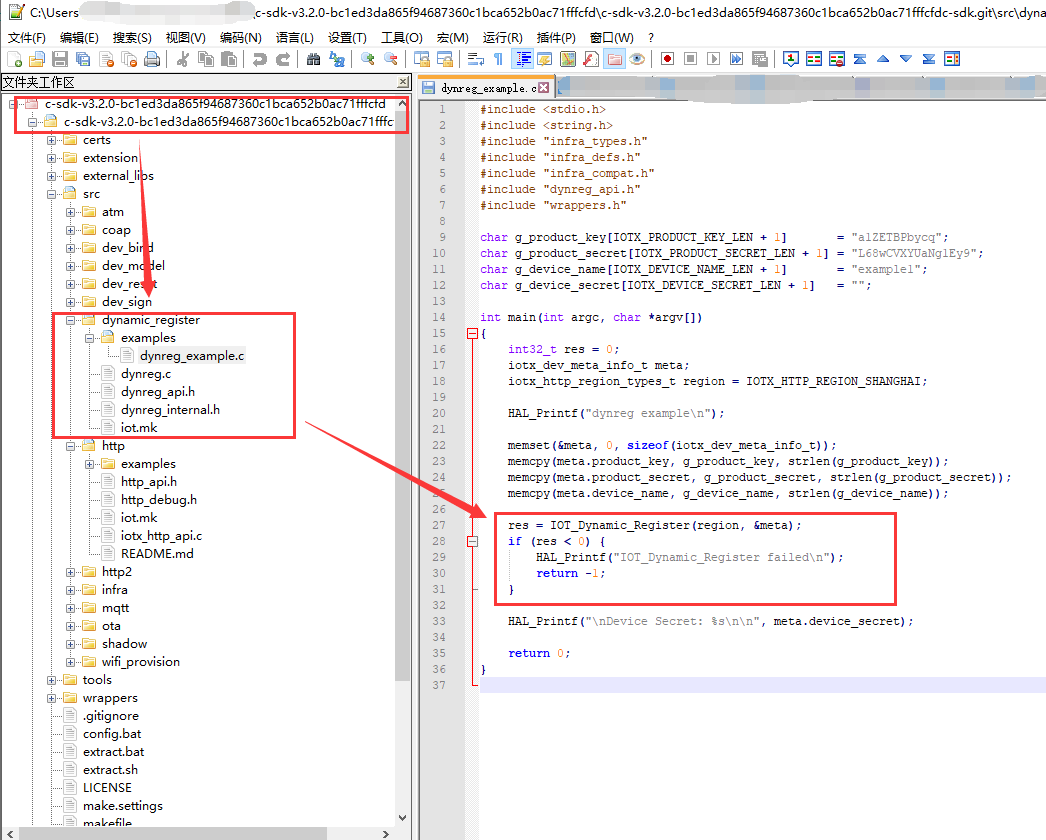Collapse the dynamic_register folder node

70,320
